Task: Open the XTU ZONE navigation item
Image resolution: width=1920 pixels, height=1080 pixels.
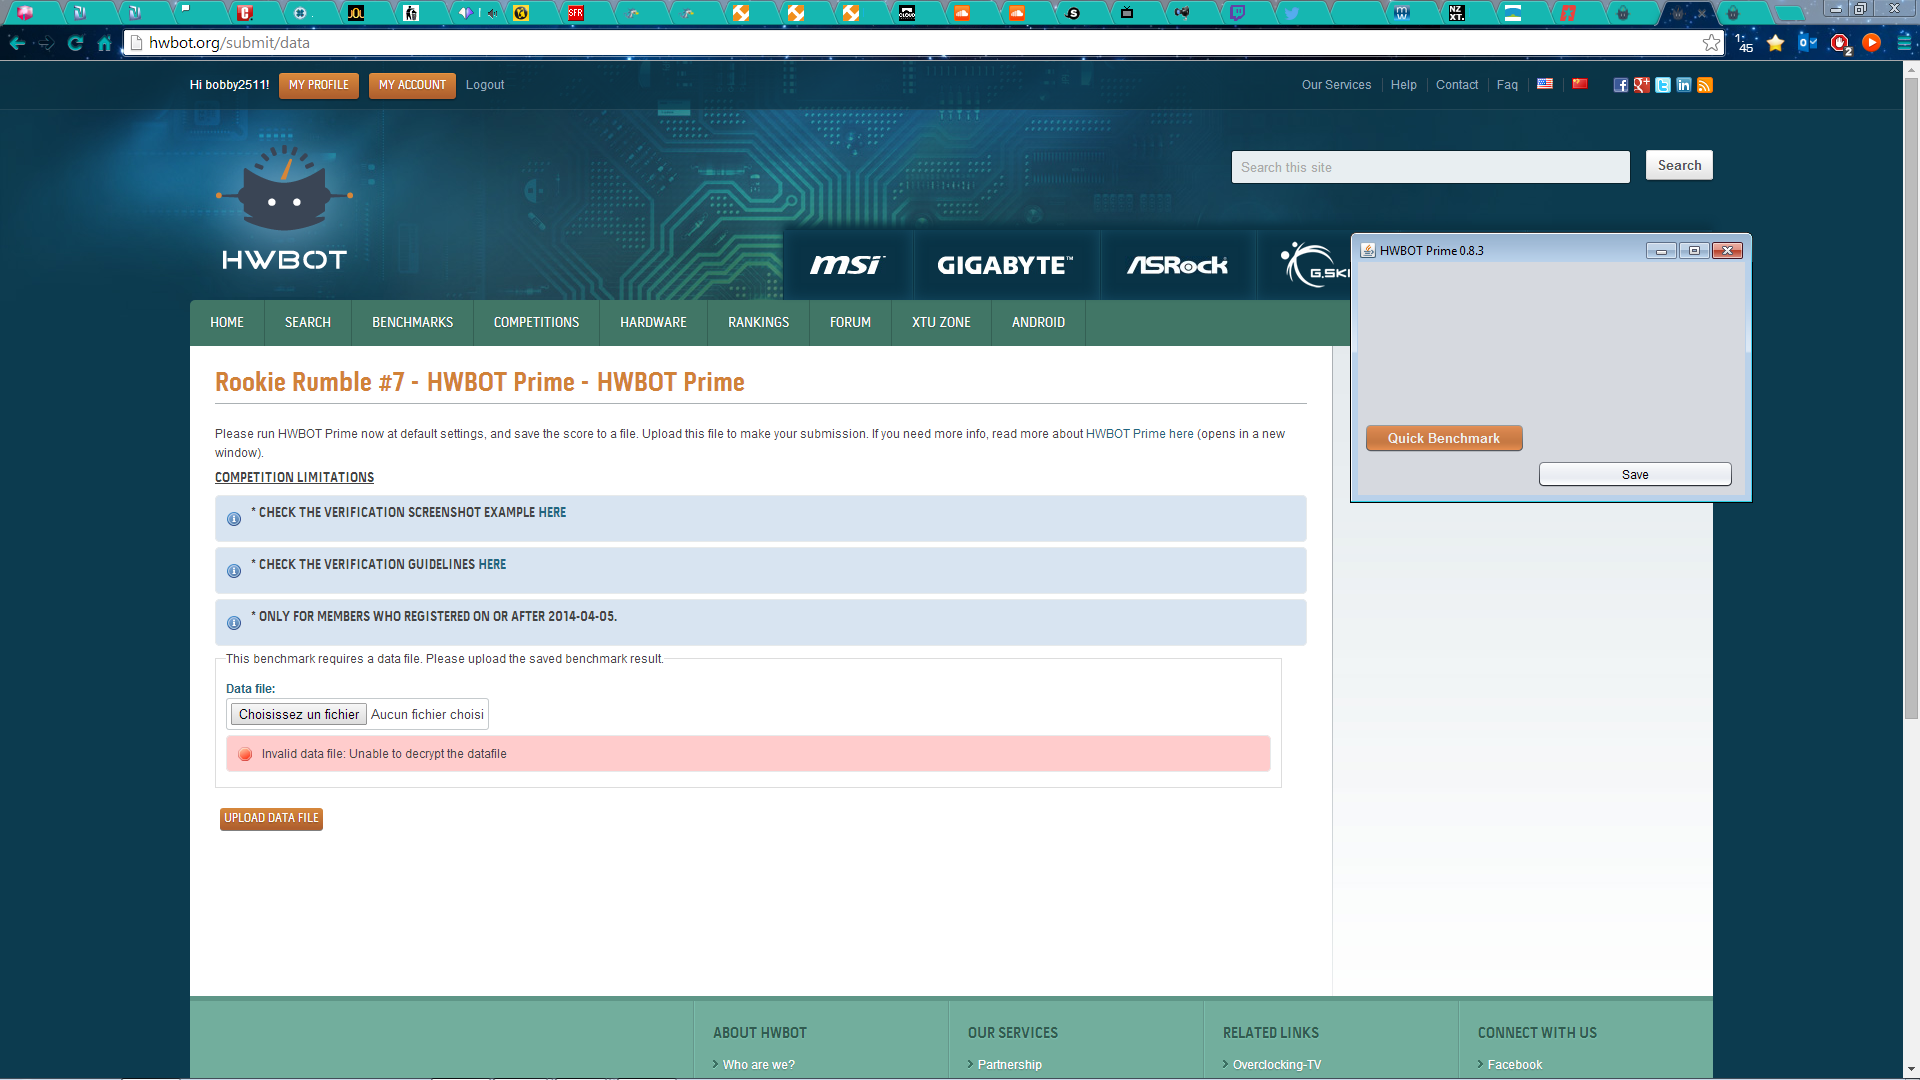Action: pyautogui.click(x=941, y=322)
